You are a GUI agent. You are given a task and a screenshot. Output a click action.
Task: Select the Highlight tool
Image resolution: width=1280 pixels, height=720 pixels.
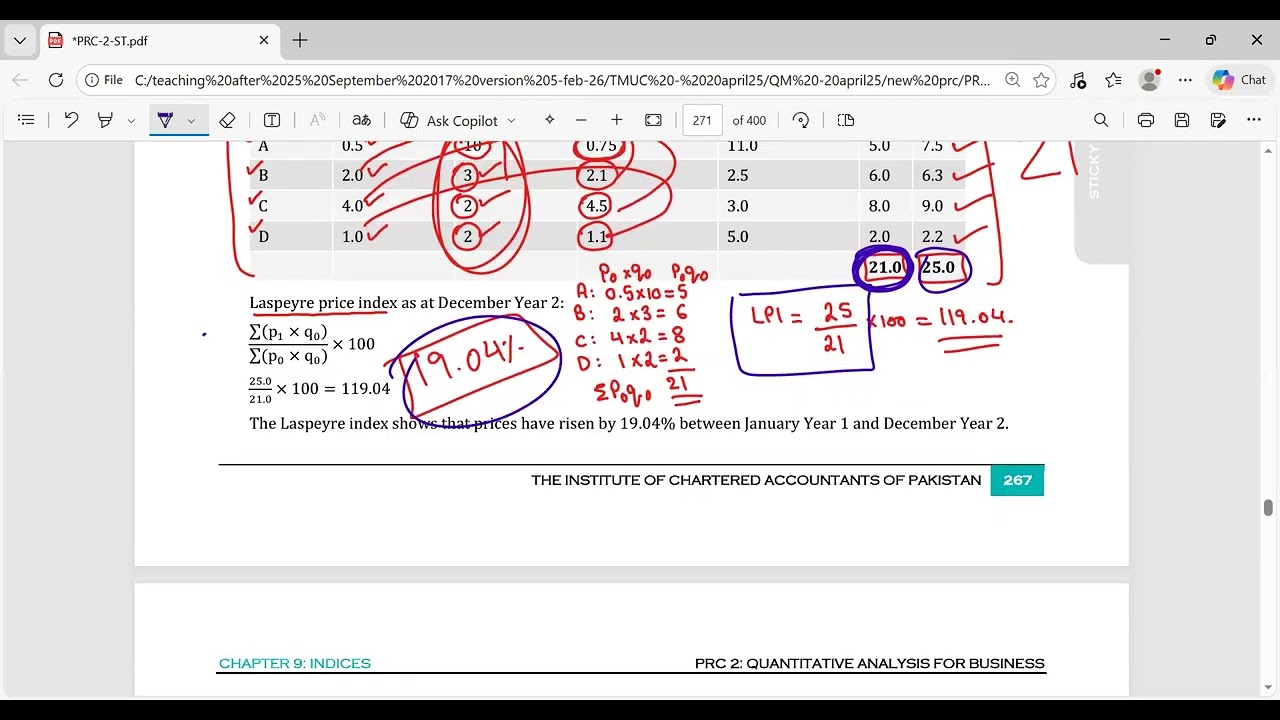click(x=105, y=120)
